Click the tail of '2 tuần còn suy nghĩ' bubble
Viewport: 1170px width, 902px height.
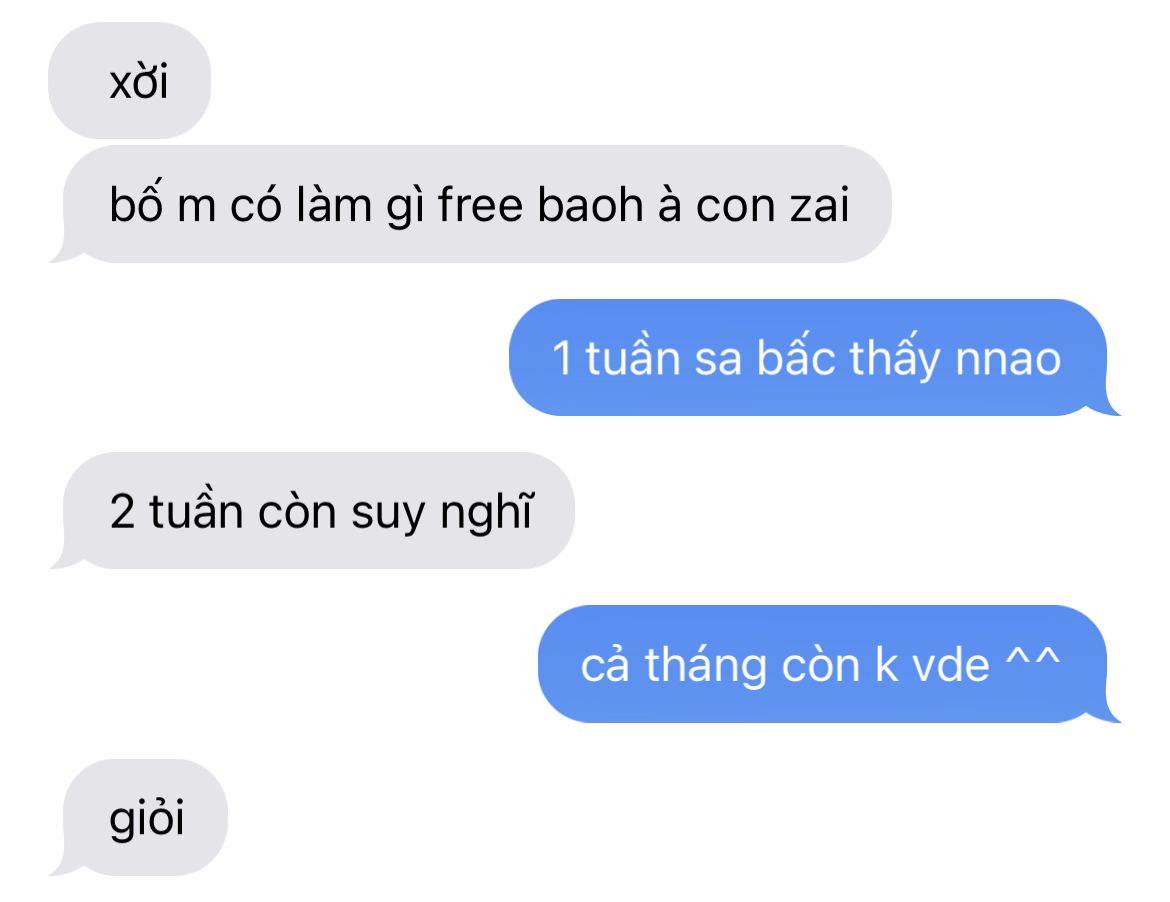point(66,560)
